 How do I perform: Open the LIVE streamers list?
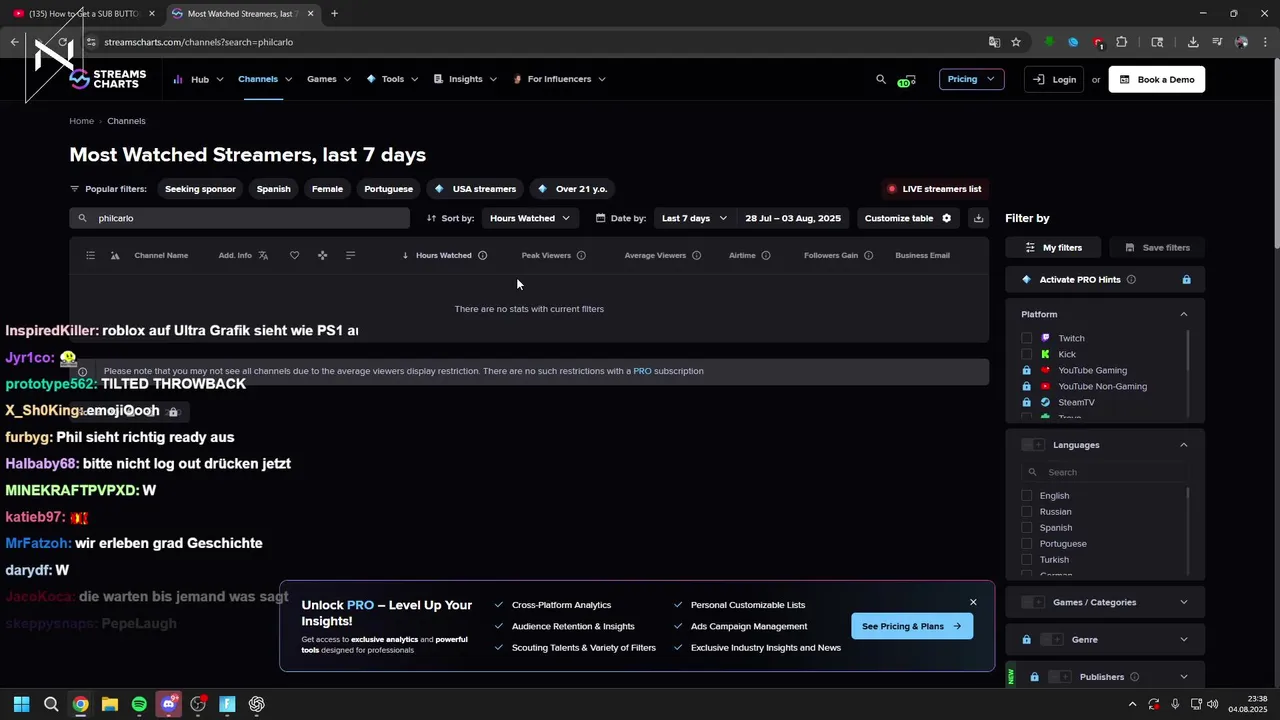pyautogui.click(x=934, y=189)
